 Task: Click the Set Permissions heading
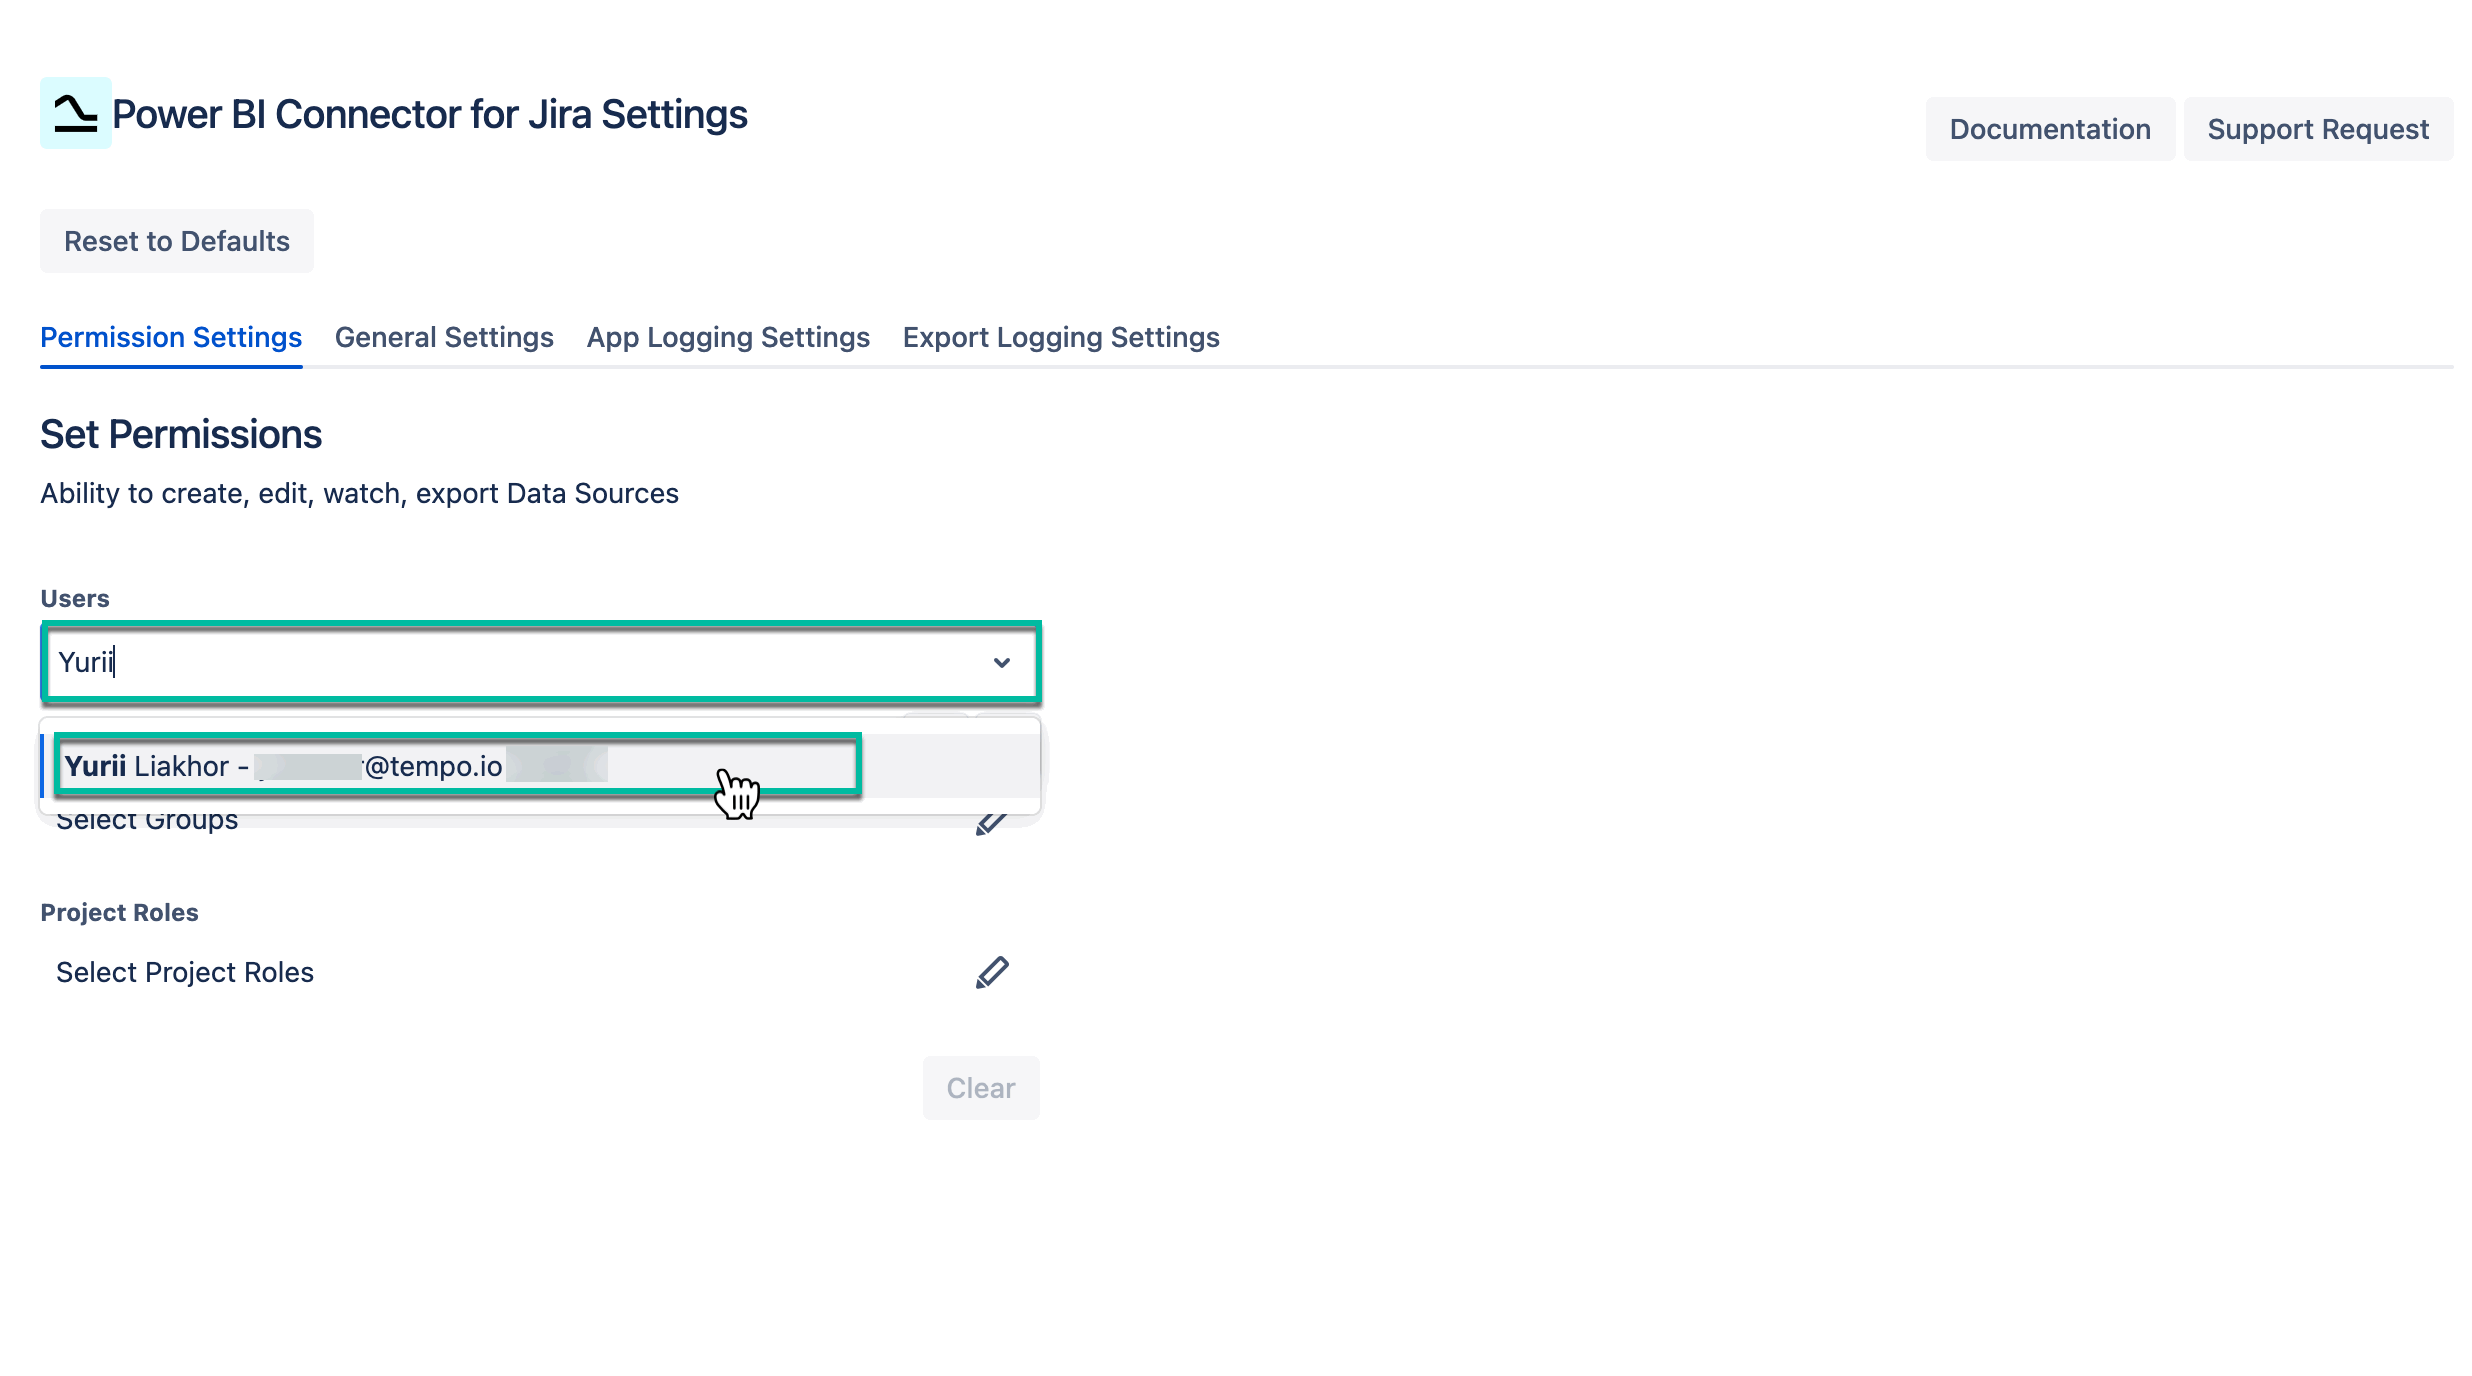180,433
